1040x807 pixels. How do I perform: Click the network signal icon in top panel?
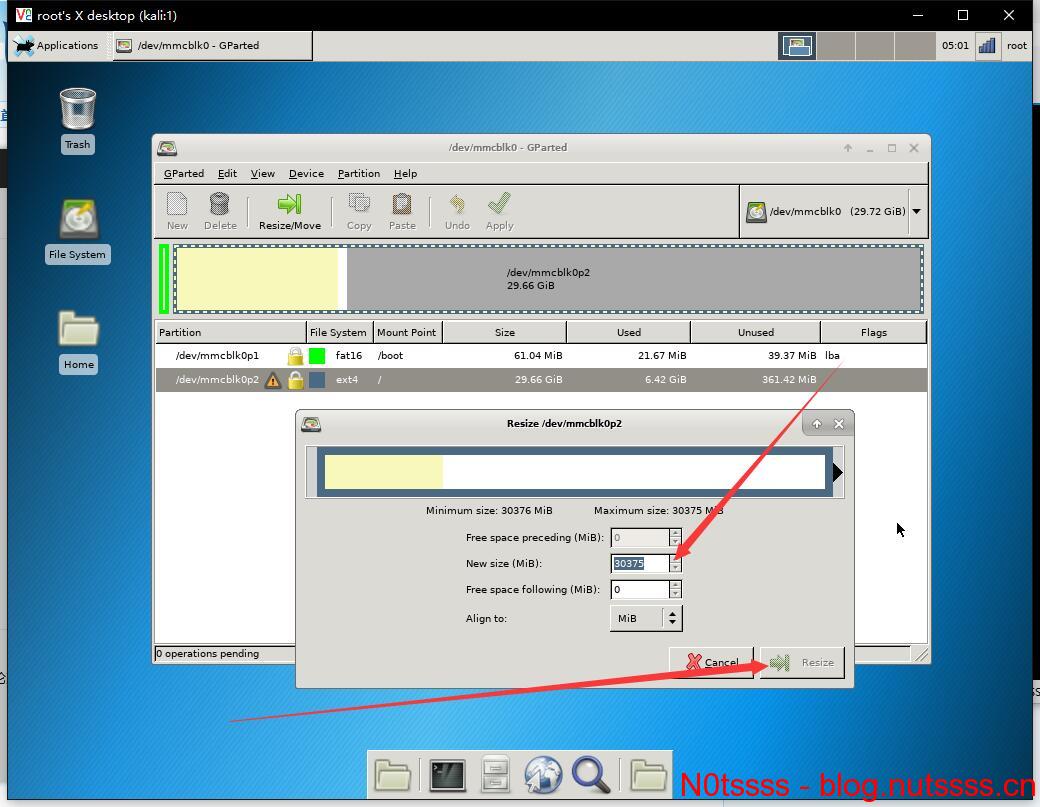click(x=988, y=46)
